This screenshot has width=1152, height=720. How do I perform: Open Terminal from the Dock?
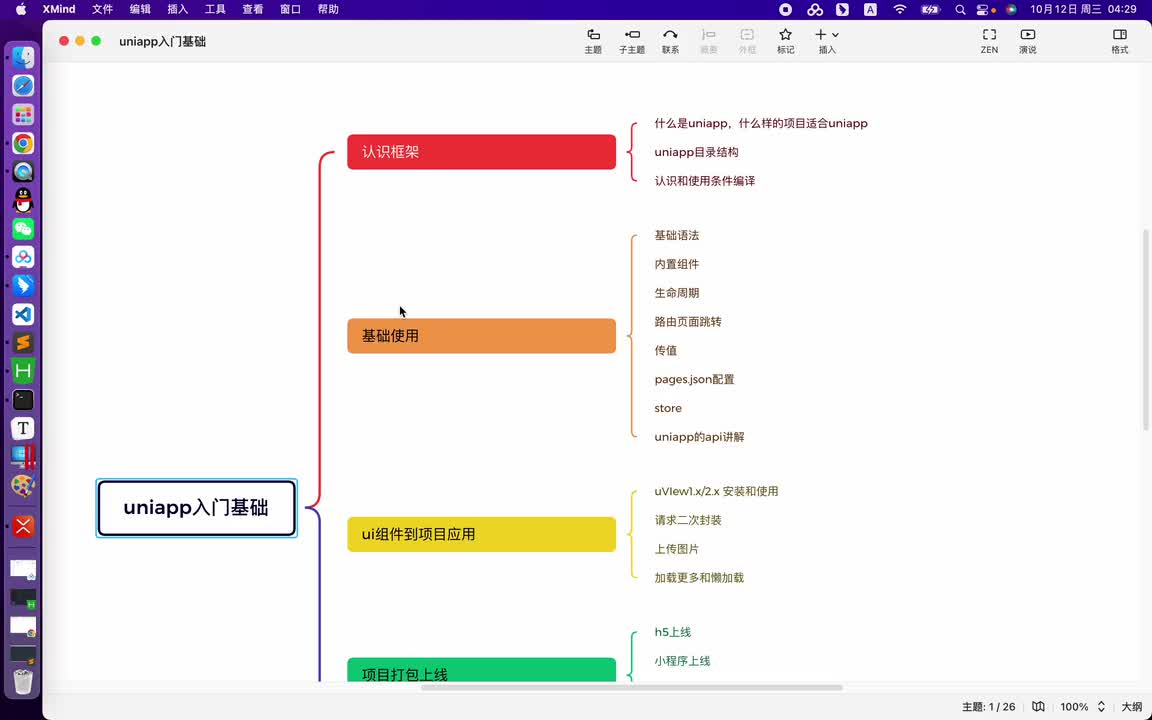click(24, 400)
